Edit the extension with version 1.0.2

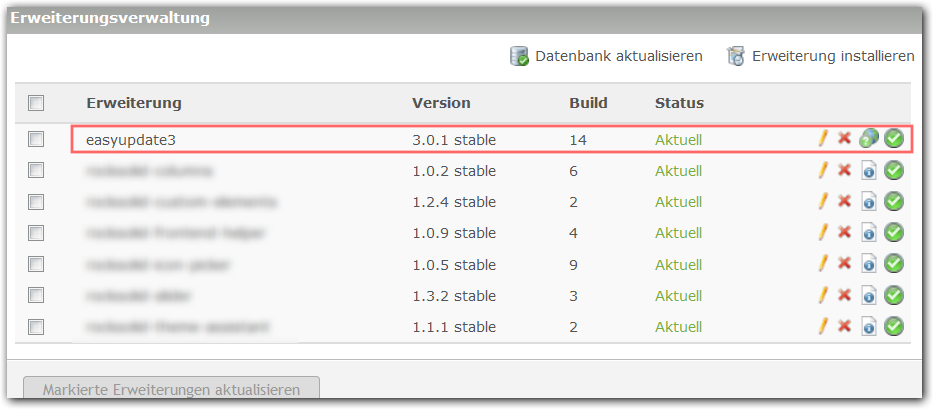tap(823, 170)
